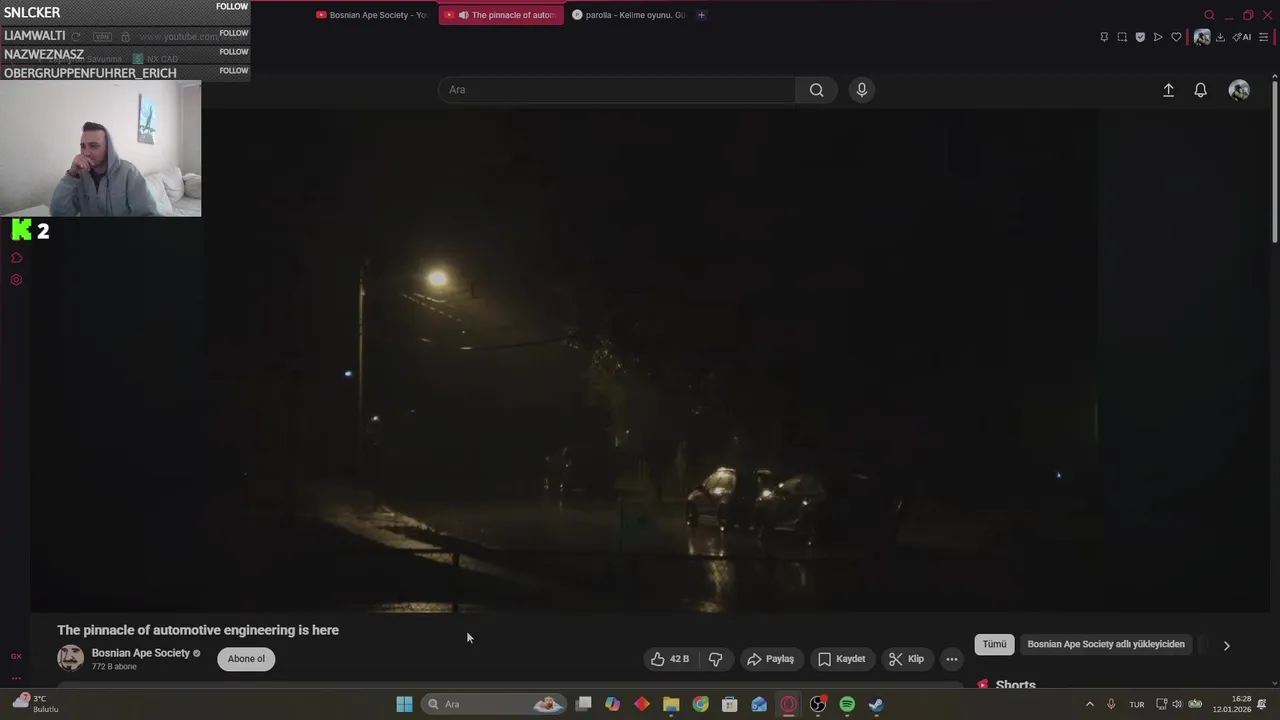Image resolution: width=1280 pixels, height=720 pixels.
Task: Follow NAZWEZNASZ in overlay list
Action: [233, 52]
